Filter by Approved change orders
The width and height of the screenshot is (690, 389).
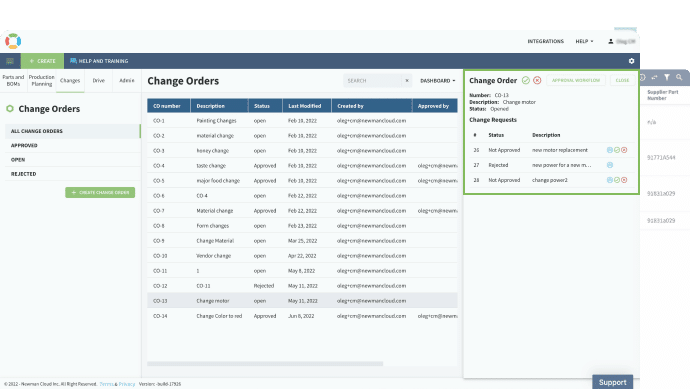pos(73,145)
